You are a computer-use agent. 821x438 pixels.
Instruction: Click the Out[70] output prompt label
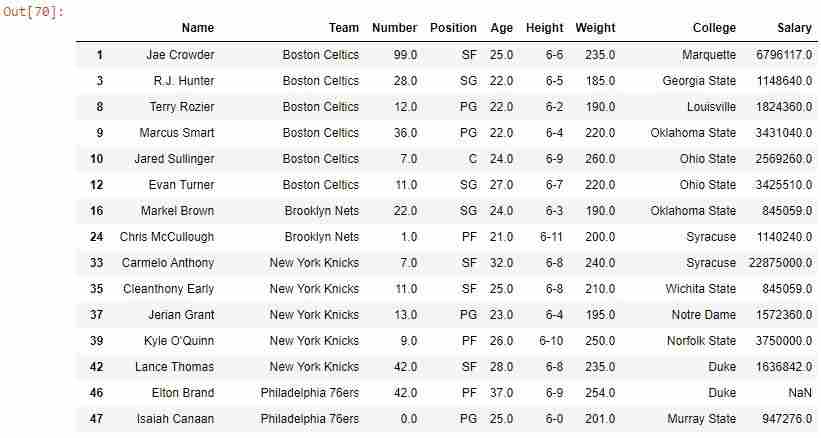[33, 12]
